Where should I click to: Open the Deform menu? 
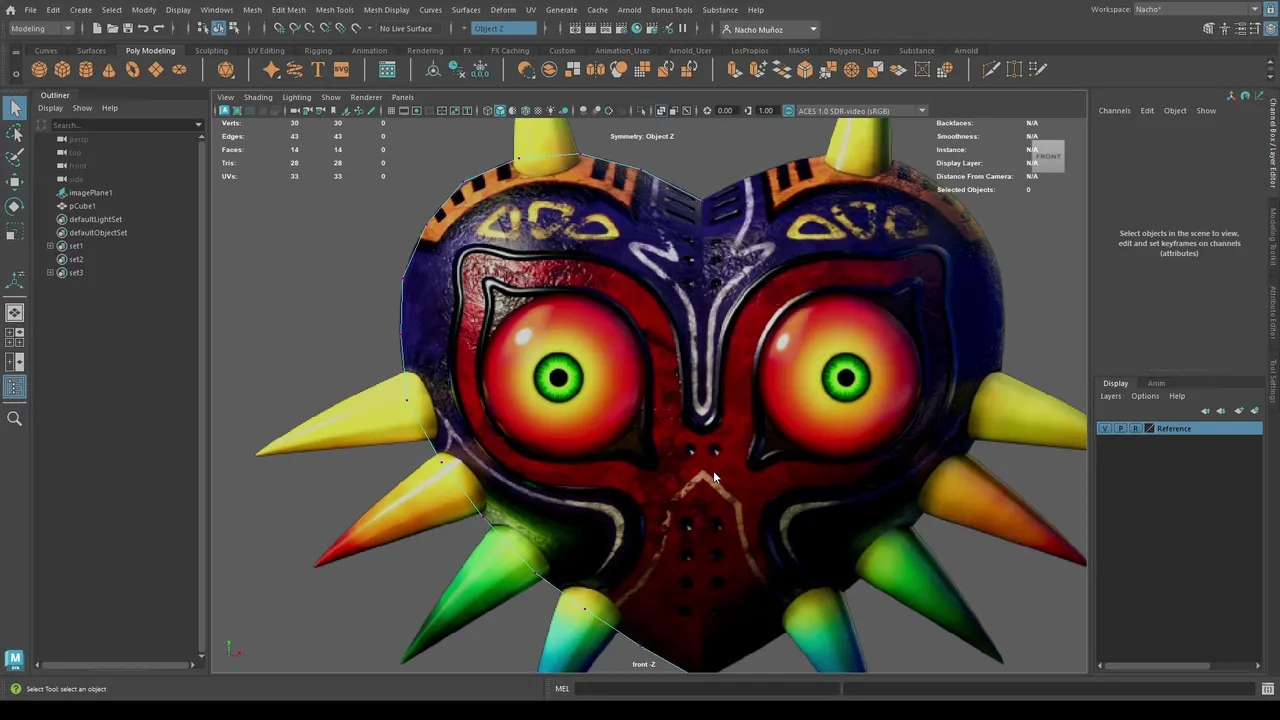(503, 10)
